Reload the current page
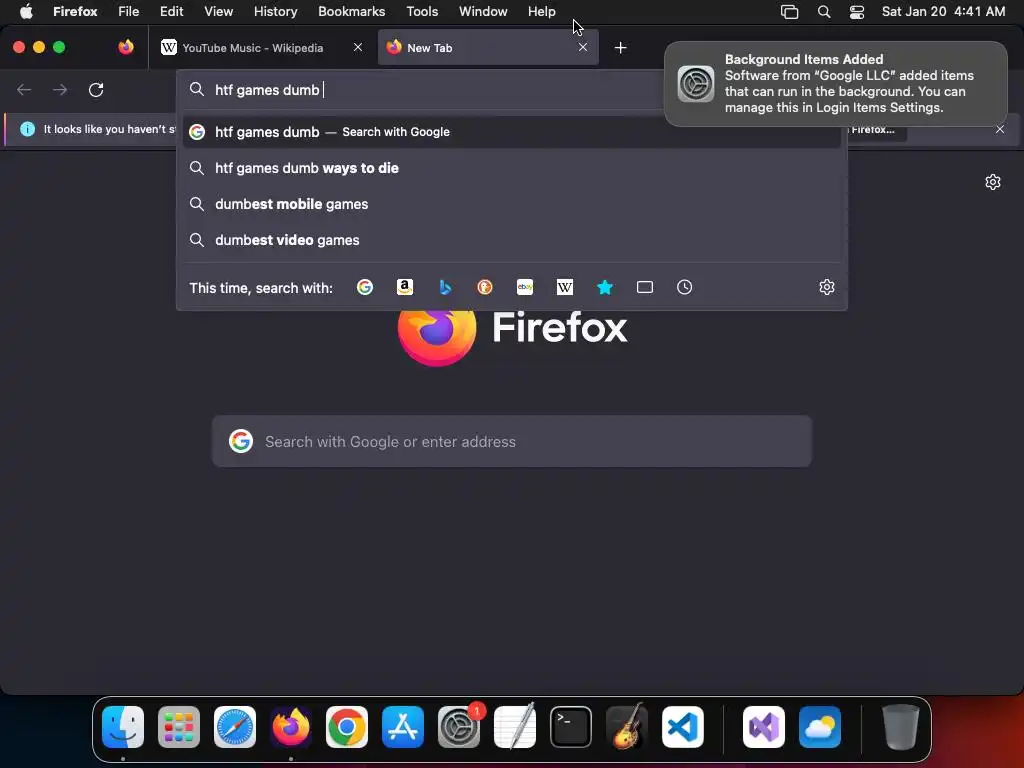1024x768 pixels. pos(96,90)
